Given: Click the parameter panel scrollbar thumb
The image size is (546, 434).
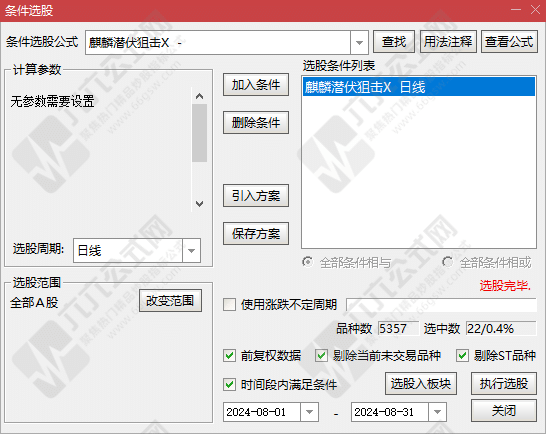Looking at the screenshot, I should (x=199, y=133).
